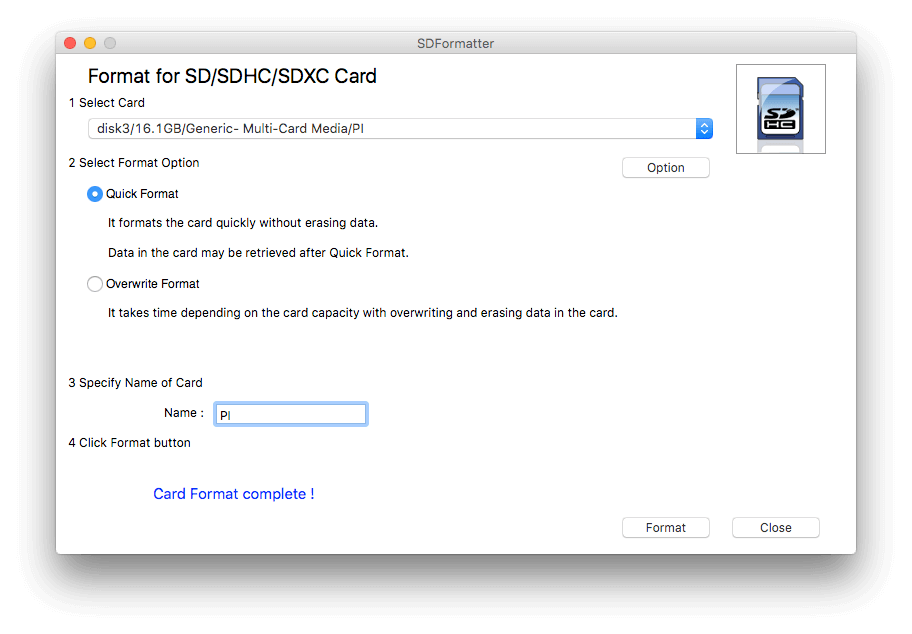Click the "1 Select Card" label
912x634 pixels.
coord(106,103)
